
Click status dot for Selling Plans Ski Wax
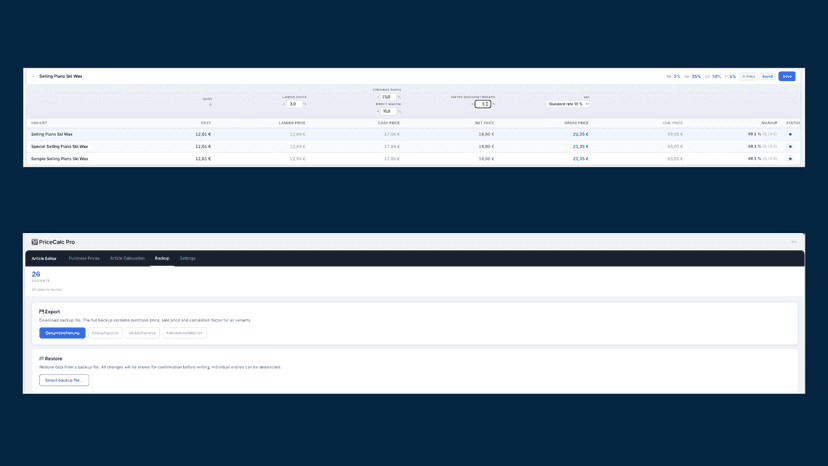[x=790, y=134]
